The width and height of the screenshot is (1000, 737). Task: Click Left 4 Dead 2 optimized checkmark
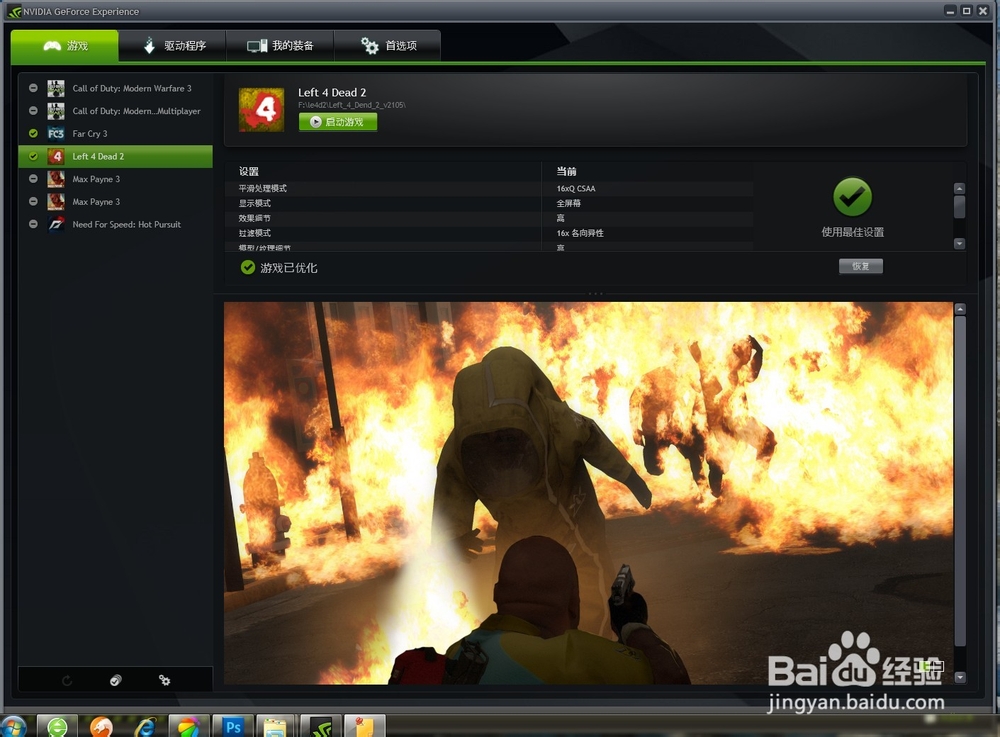33,156
